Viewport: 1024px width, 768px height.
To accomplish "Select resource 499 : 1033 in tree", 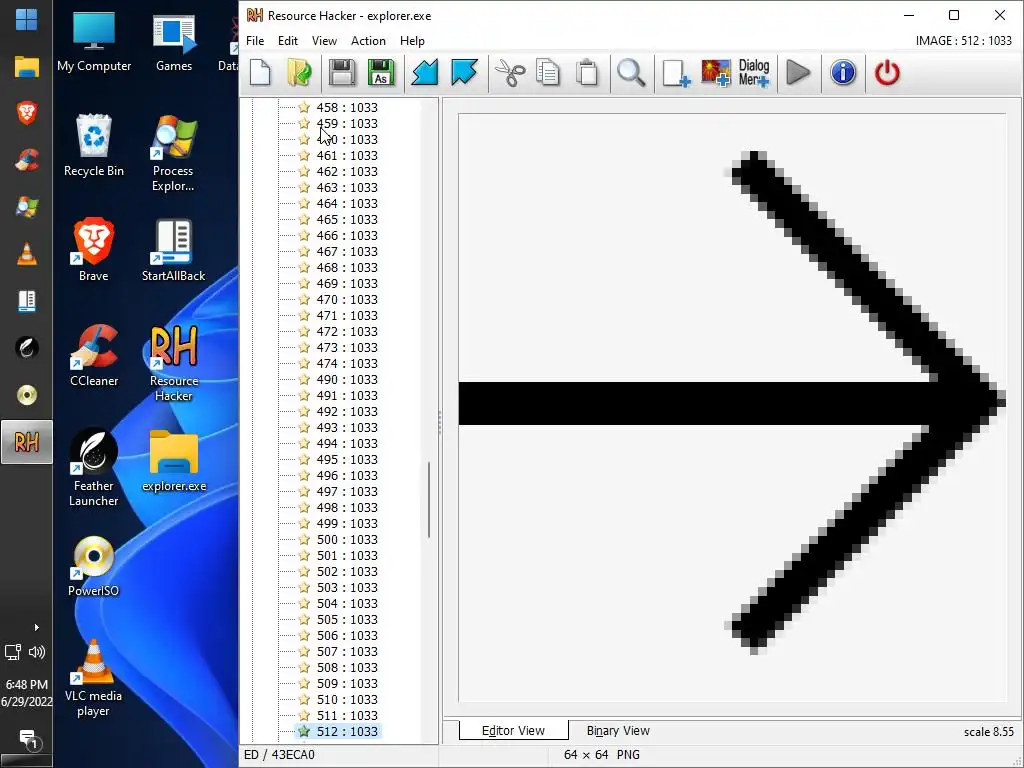I will tap(347, 523).
